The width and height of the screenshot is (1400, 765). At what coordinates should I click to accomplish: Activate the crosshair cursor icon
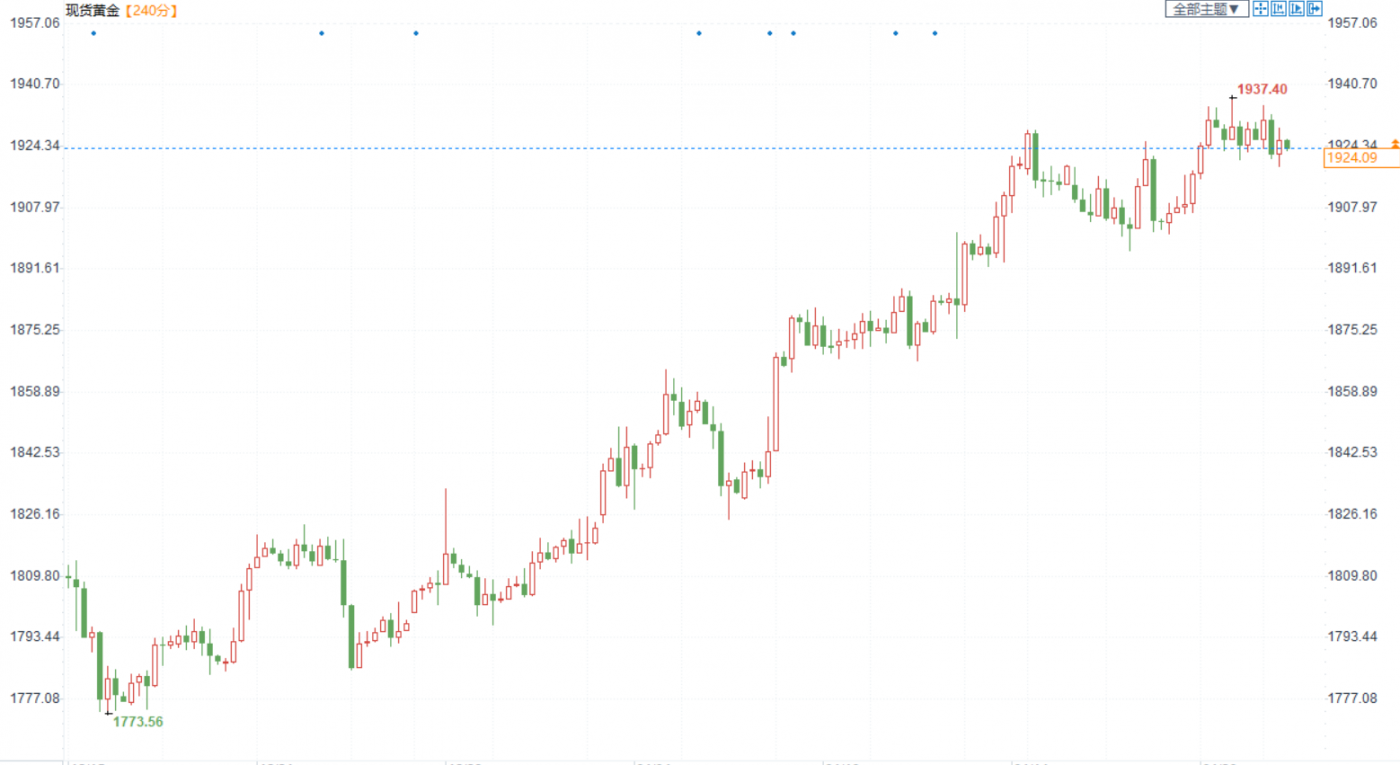point(1261,9)
